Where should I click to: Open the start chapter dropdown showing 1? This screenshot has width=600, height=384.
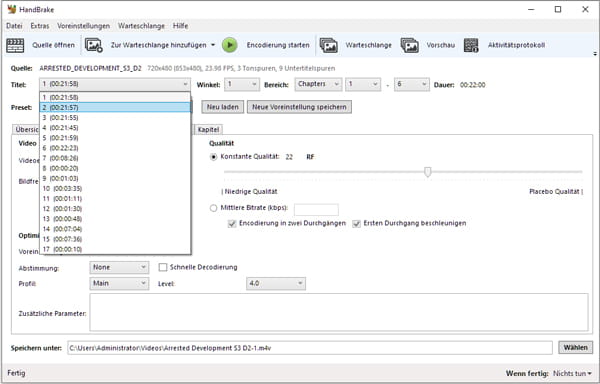click(x=363, y=85)
